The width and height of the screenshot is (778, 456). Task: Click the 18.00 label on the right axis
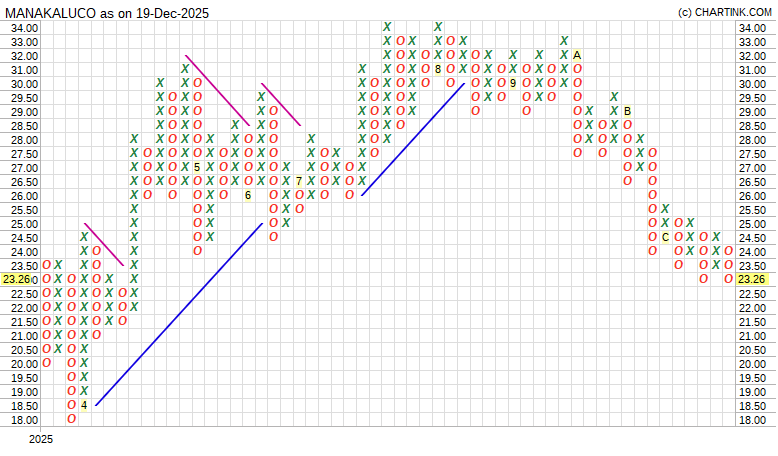[752, 420]
